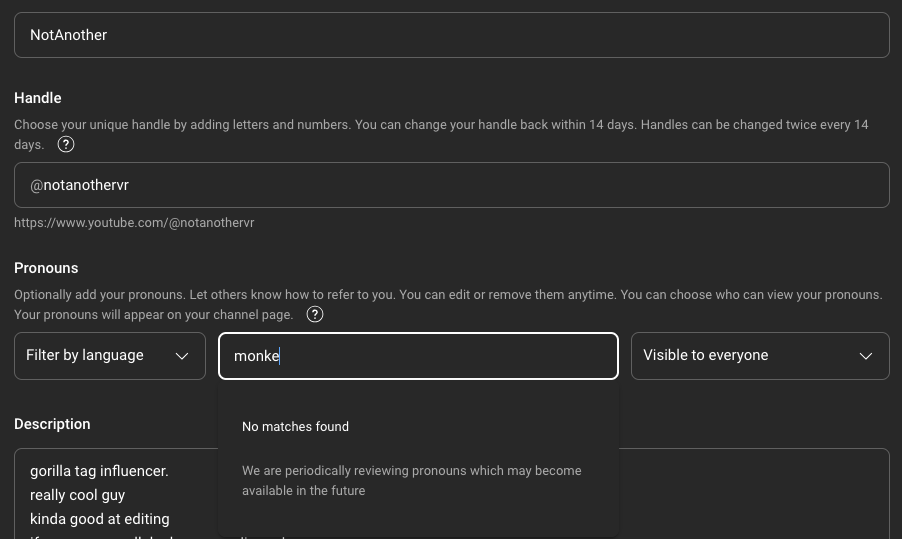Click the gorilla tag influencer description line
The height and width of the screenshot is (539, 902).
[99, 471]
